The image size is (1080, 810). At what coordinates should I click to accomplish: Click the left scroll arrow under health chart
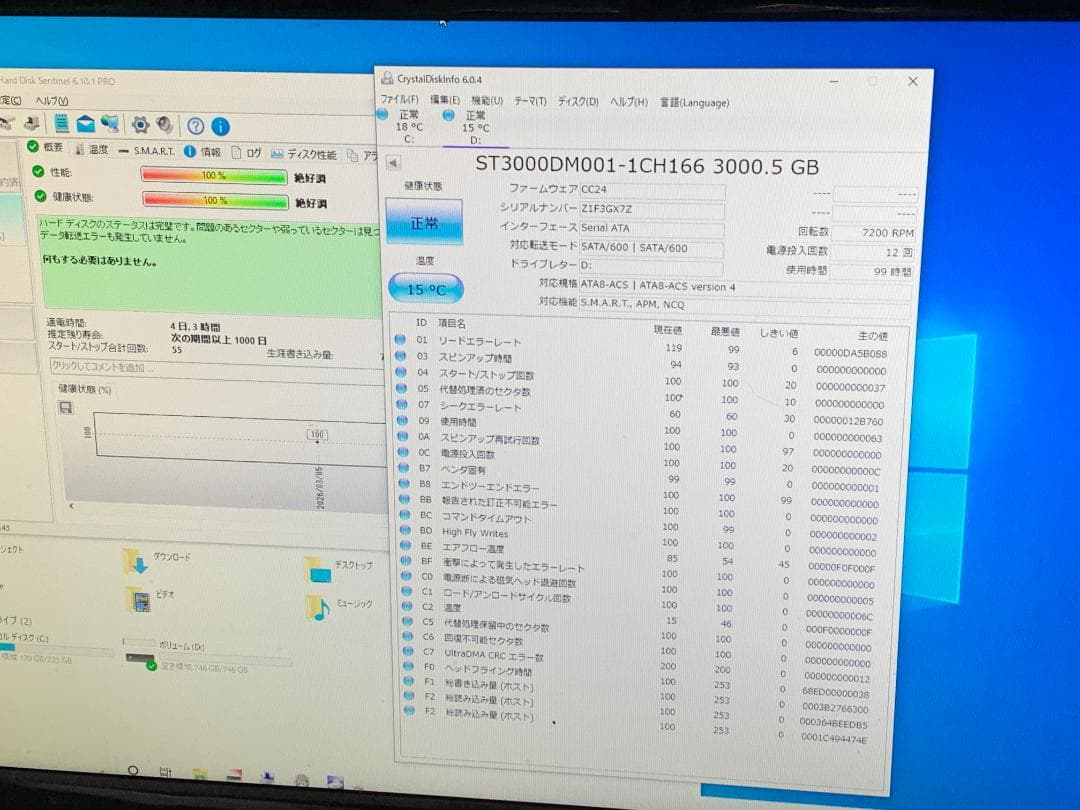pos(72,506)
